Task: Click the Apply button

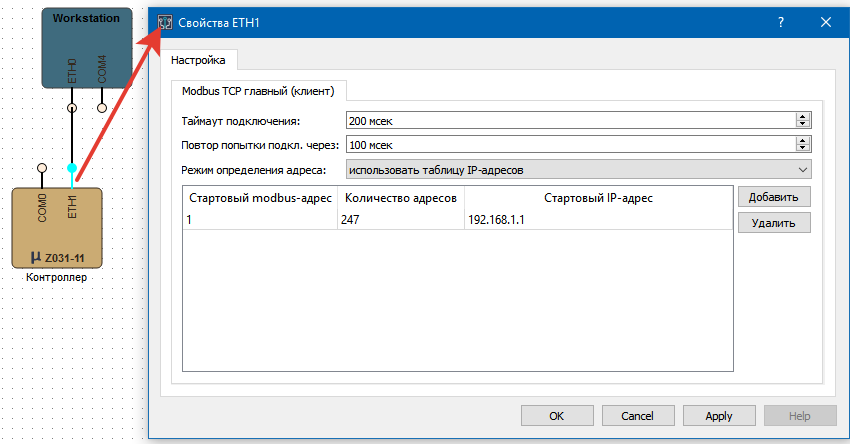Action: pos(719,416)
